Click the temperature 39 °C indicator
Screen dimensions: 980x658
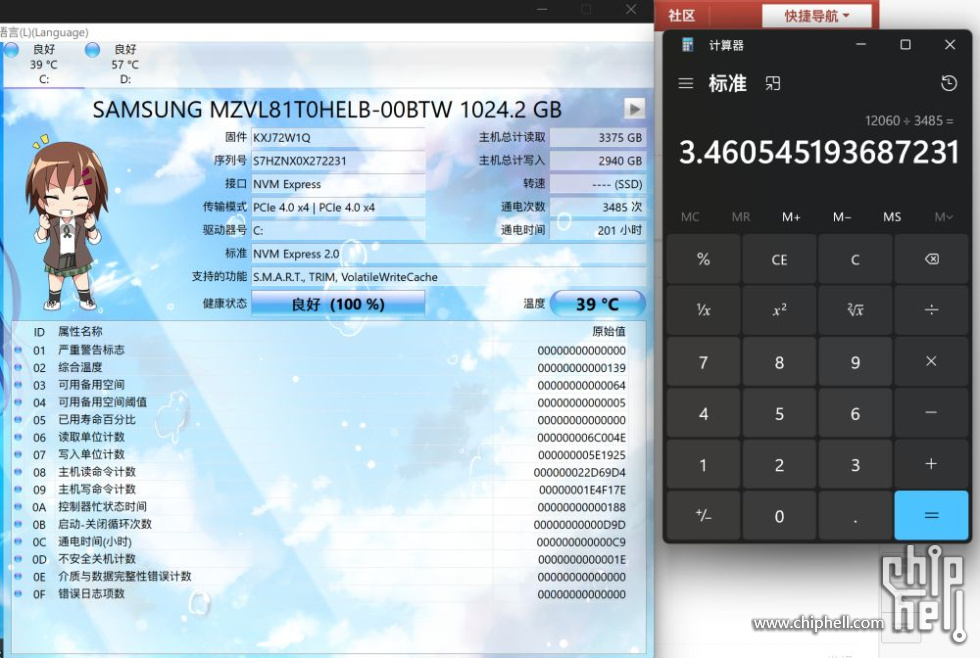[x=598, y=304]
